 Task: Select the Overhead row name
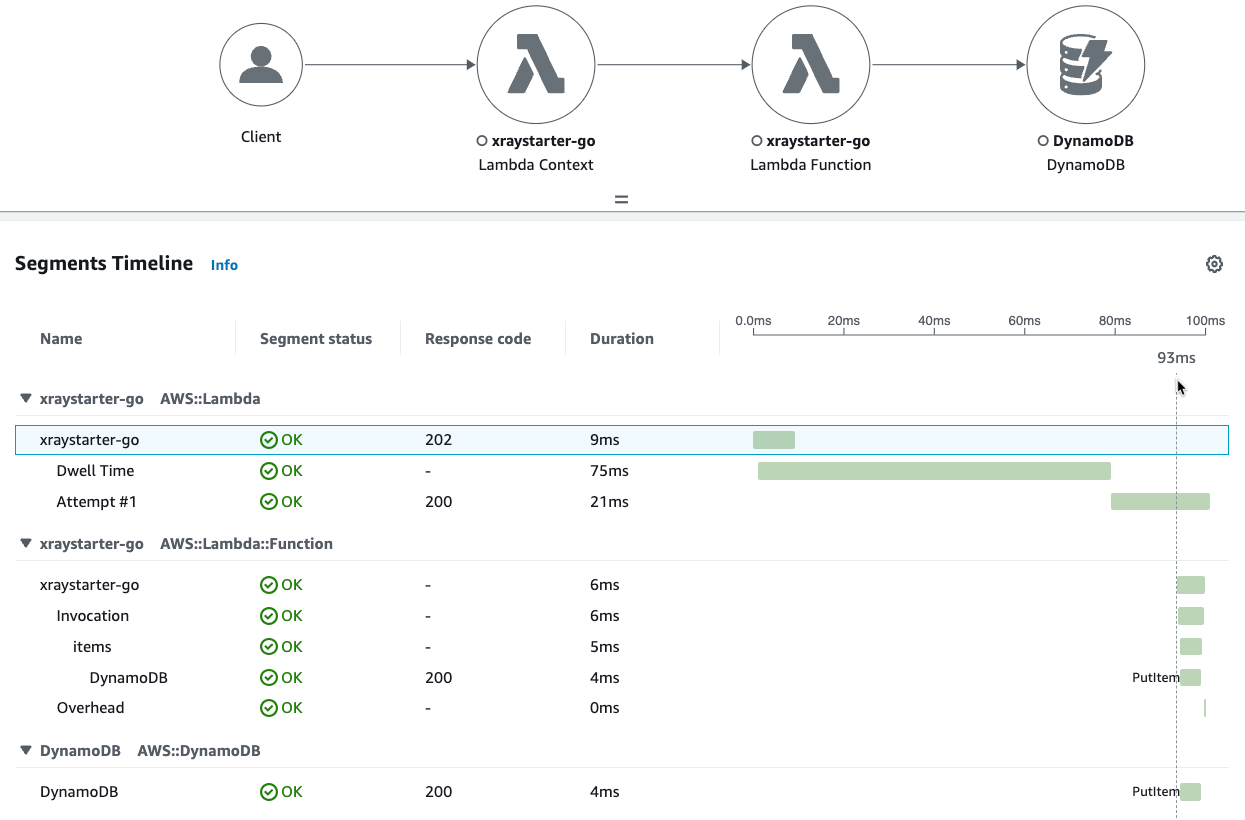pos(91,708)
